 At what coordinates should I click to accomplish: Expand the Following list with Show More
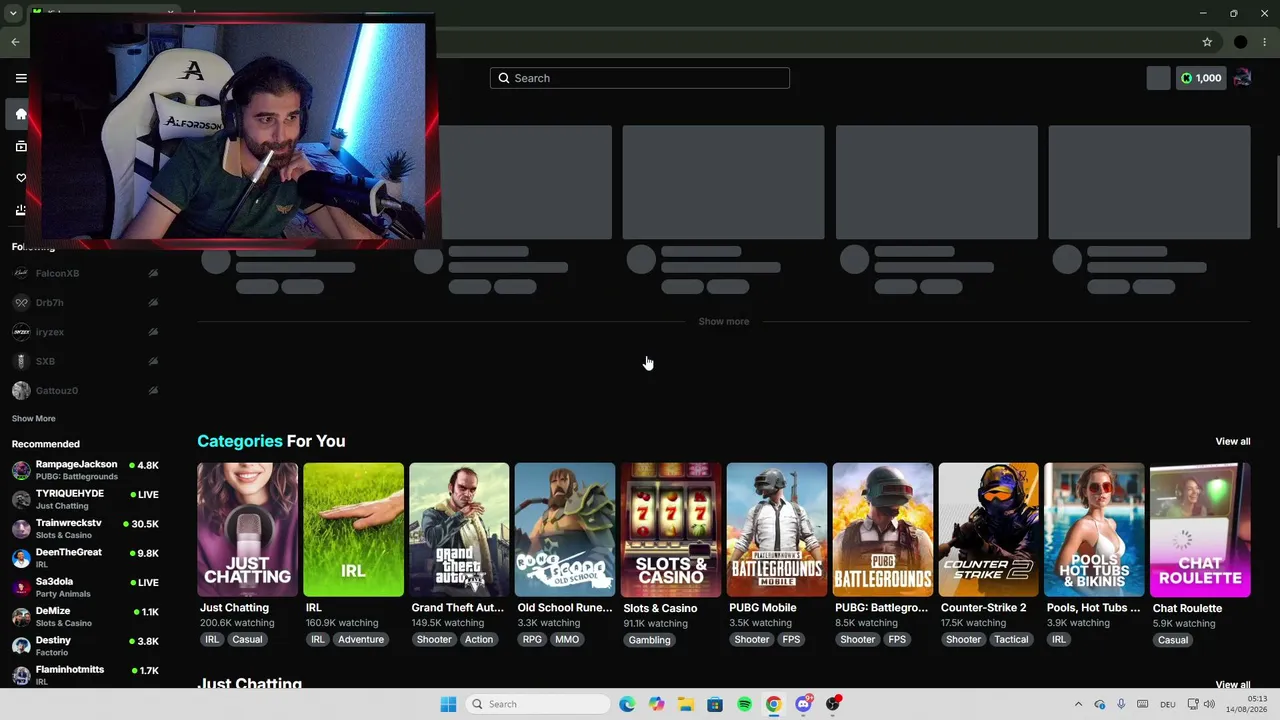[34, 418]
